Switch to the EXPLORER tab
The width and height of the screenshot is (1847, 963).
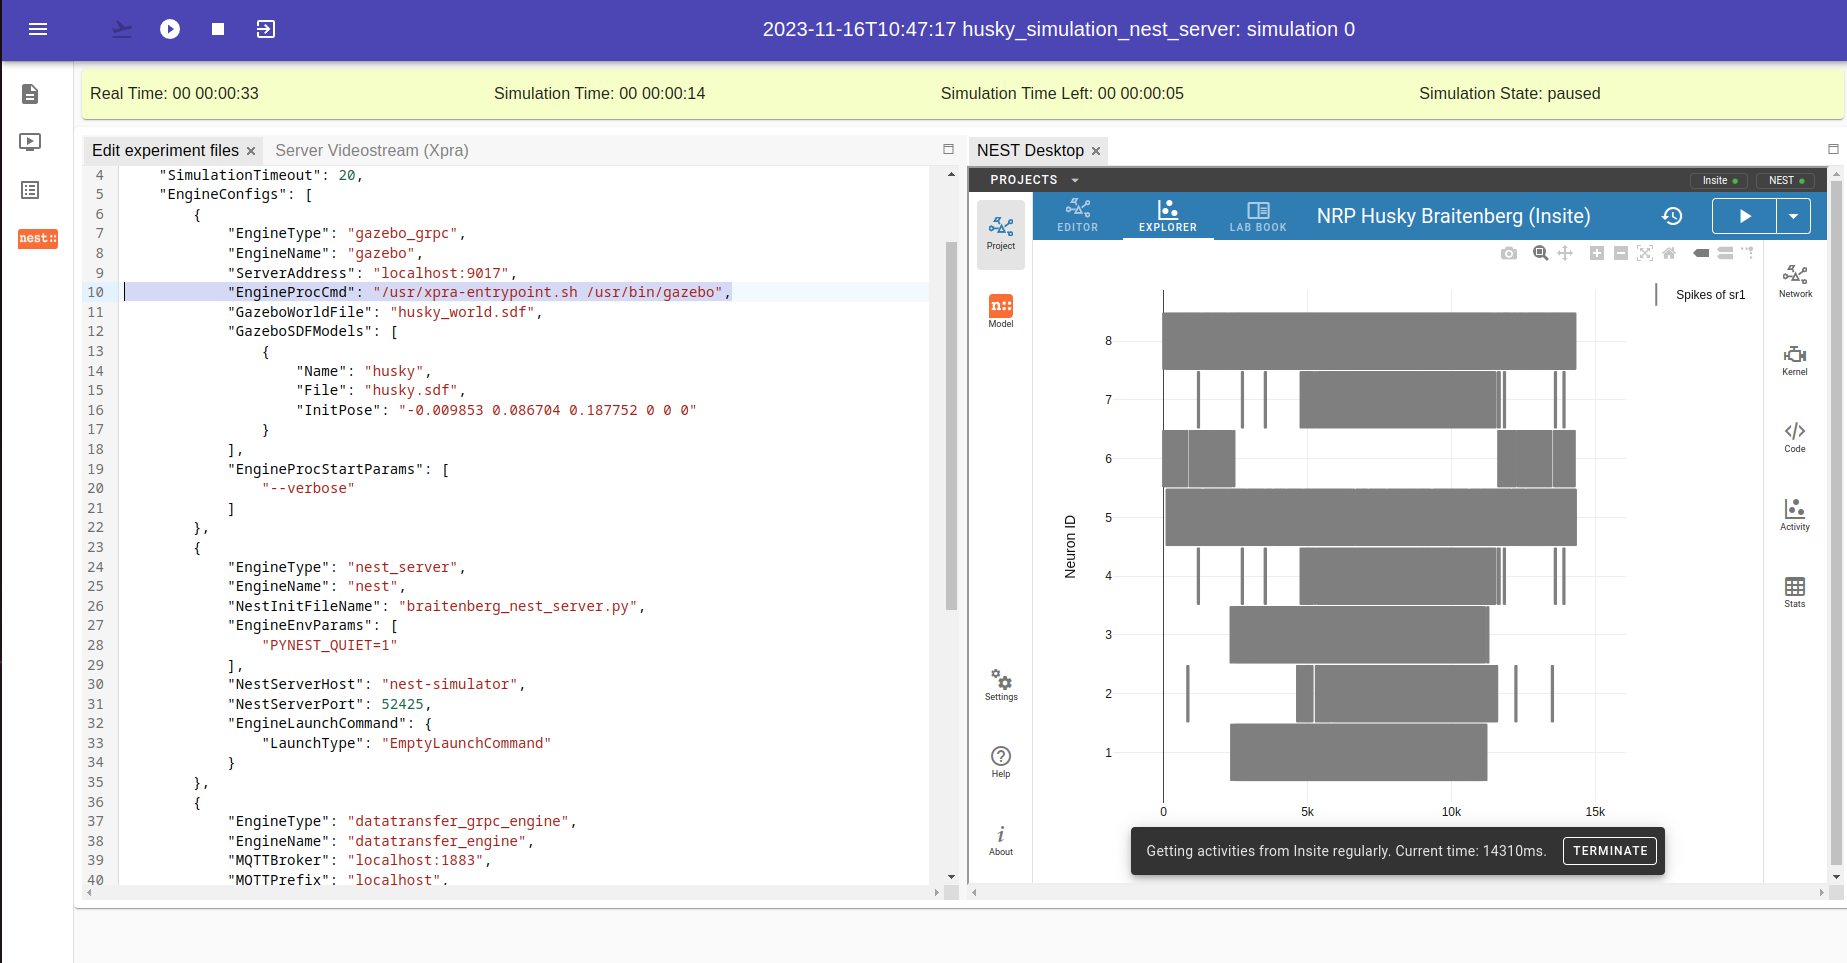(x=1168, y=216)
